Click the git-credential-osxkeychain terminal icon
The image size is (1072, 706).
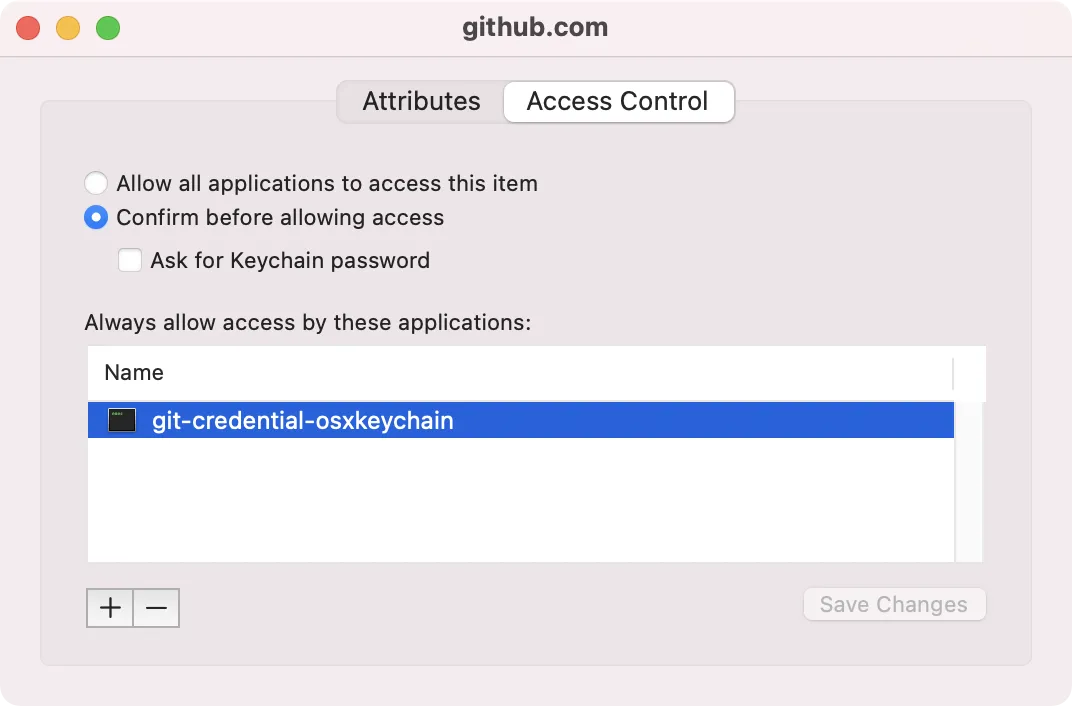[x=122, y=421]
